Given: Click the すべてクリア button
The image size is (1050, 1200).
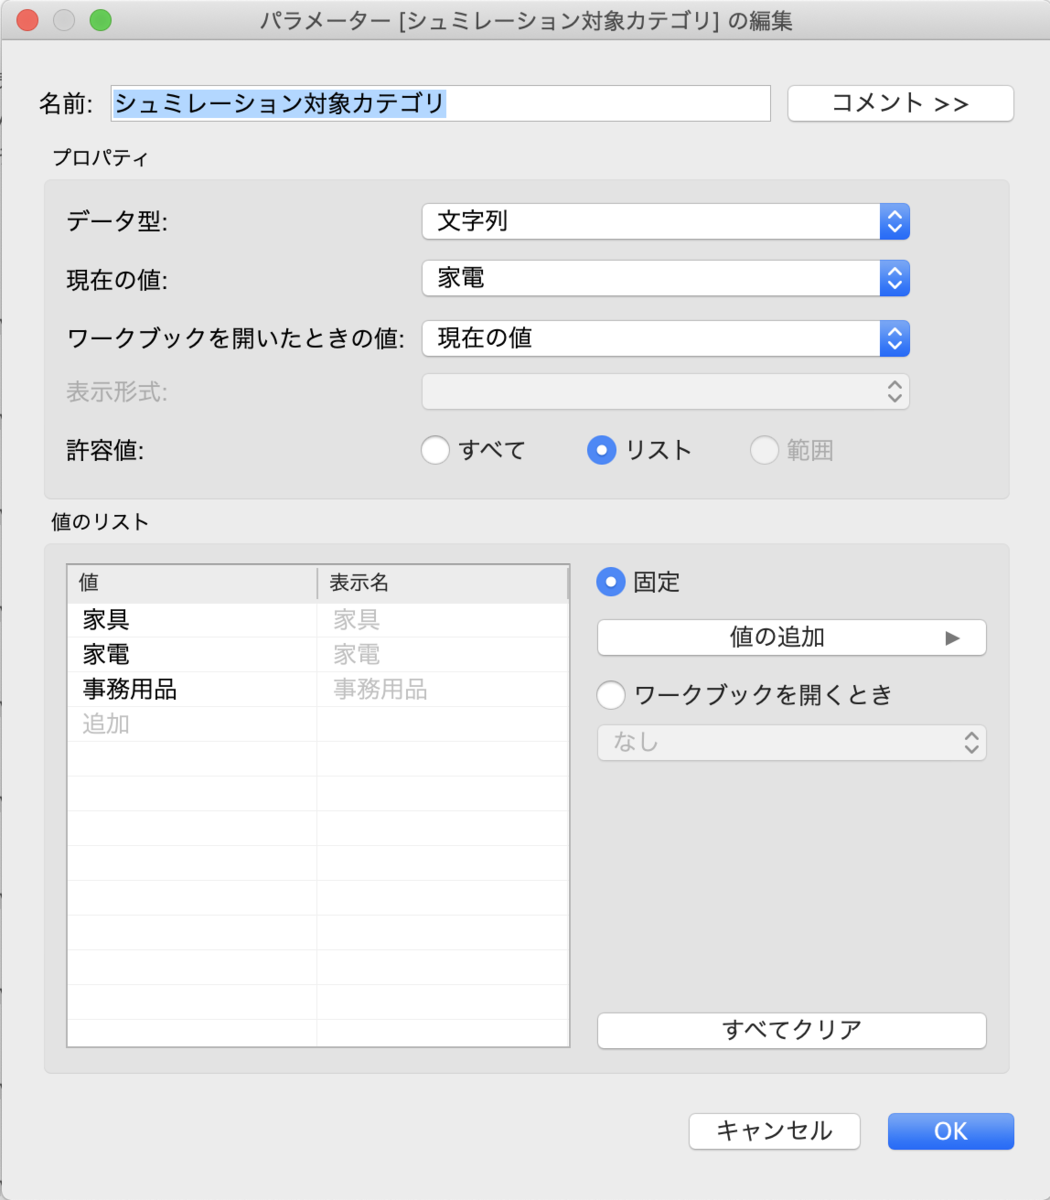Looking at the screenshot, I should tap(792, 1030).
